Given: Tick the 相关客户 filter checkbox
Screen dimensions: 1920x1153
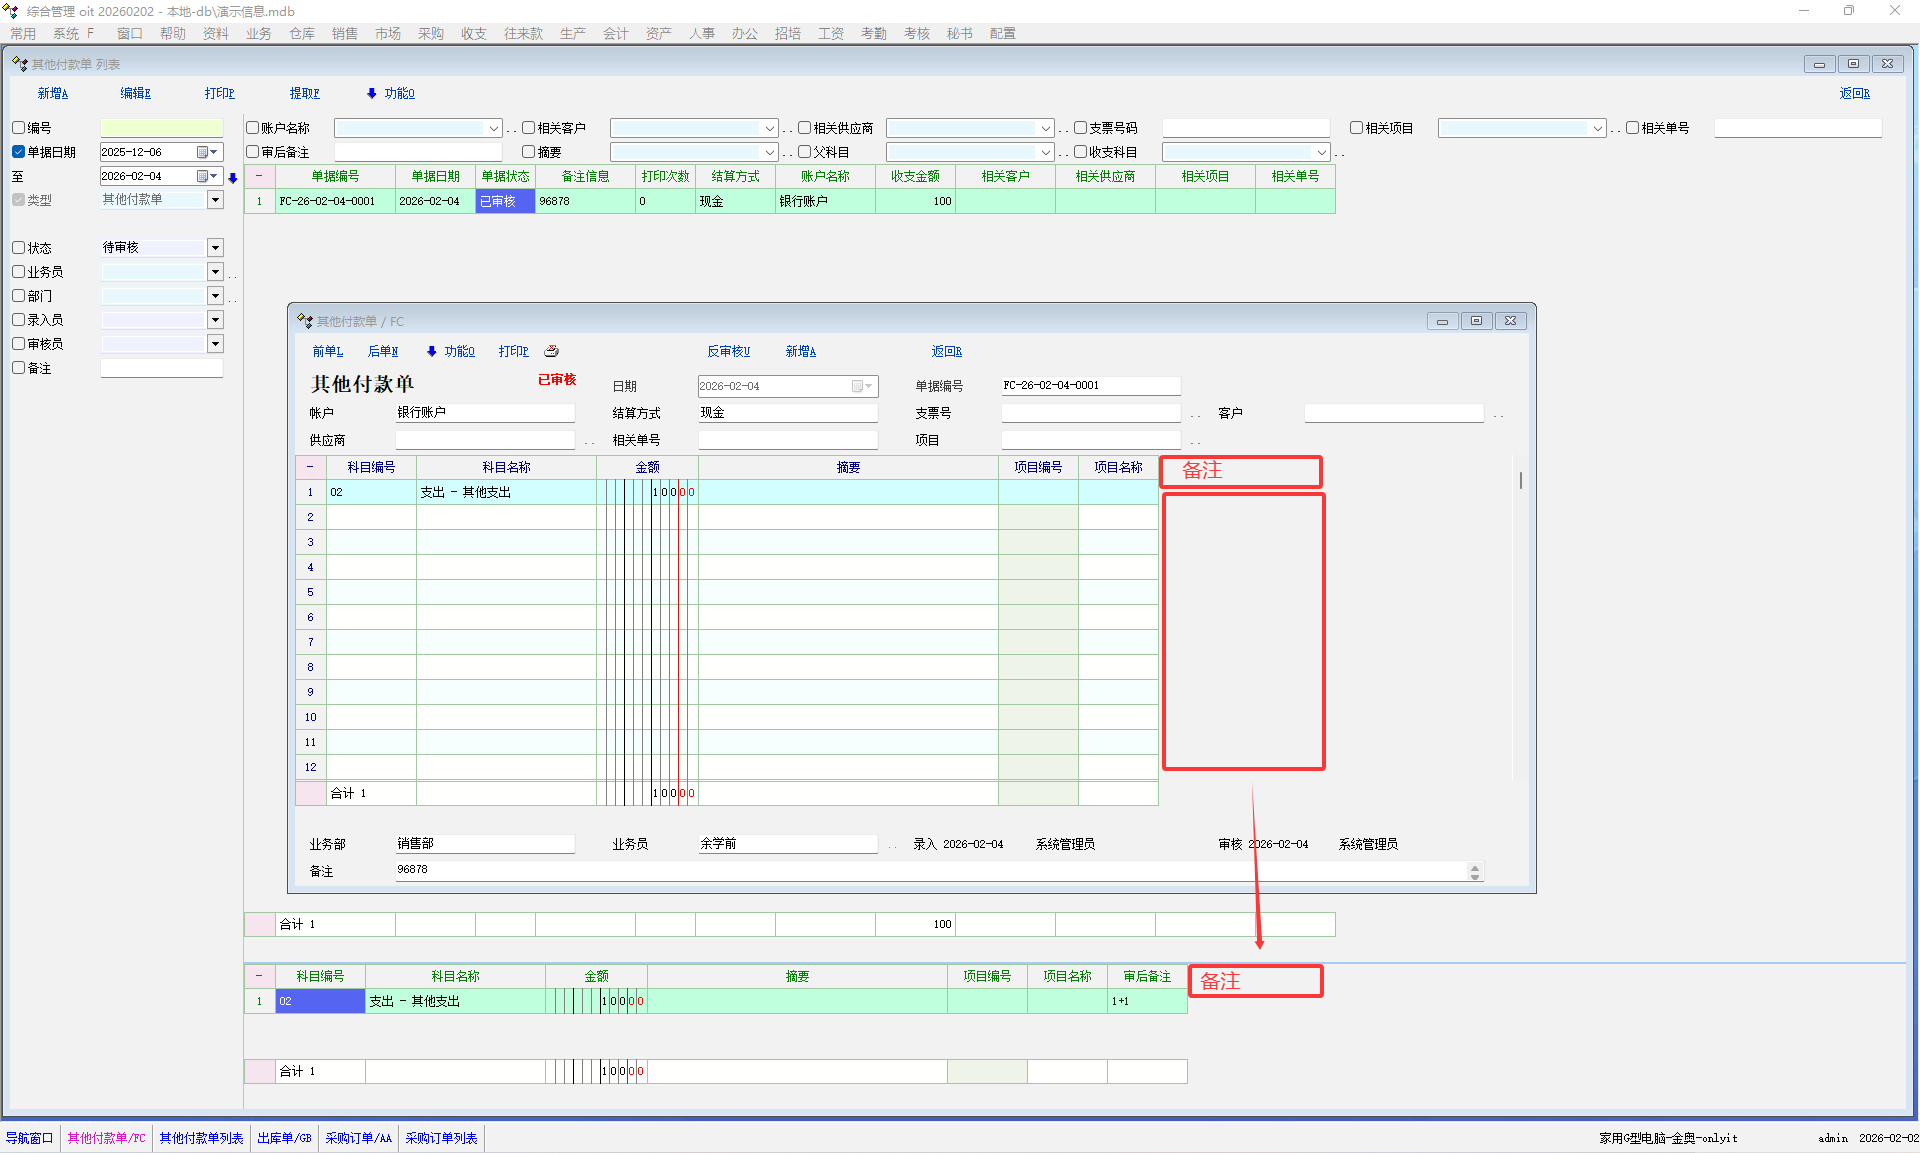Looking at the screenshot, I should point(528,128).
